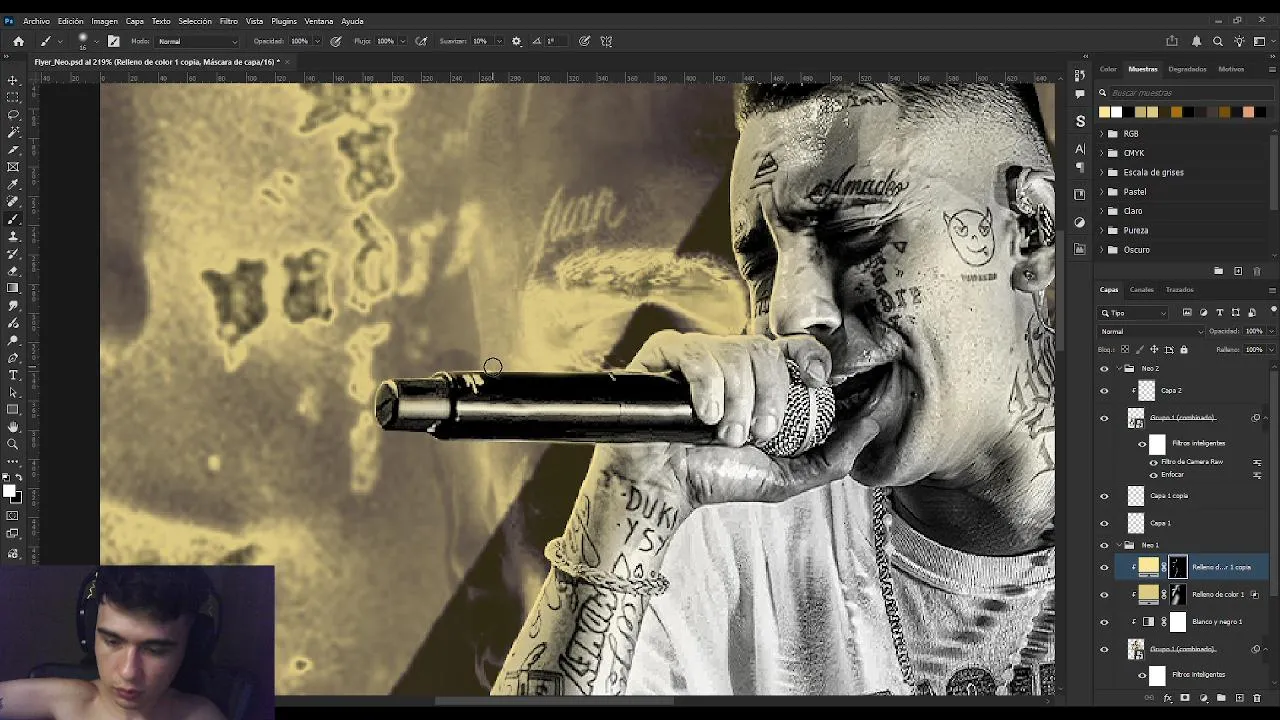Image resolution: width=1280 pixels, height=720 pixels.
Task: Switch to the Color panel tab
Action: [x=1108, y=69]
